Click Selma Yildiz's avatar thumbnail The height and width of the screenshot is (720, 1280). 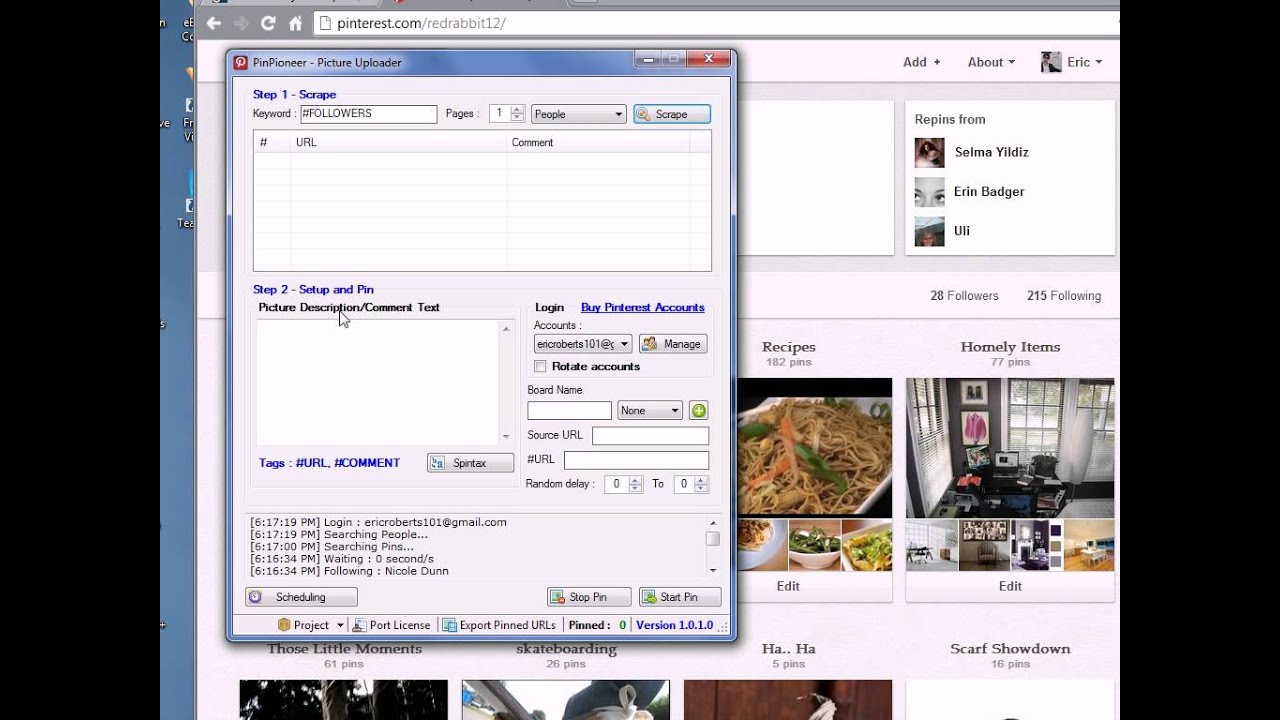coord(929,153)
